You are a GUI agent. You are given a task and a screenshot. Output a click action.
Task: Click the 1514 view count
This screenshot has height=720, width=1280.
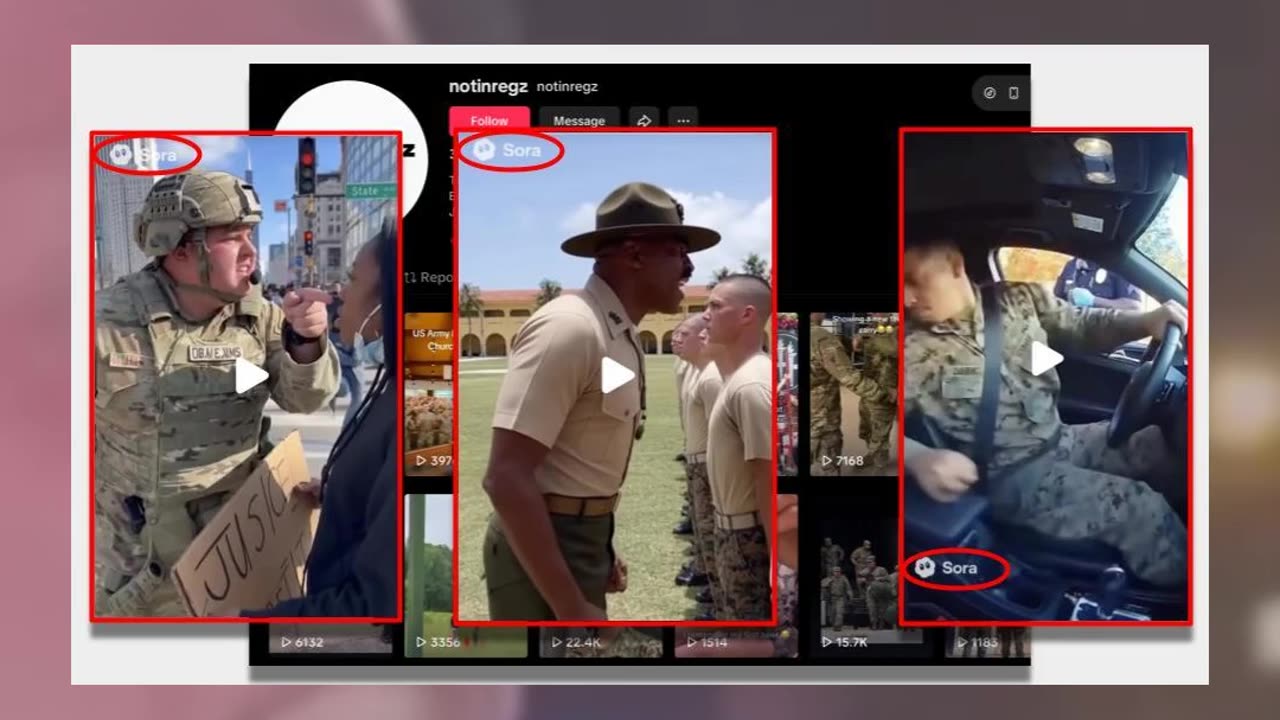coord(707,642)
